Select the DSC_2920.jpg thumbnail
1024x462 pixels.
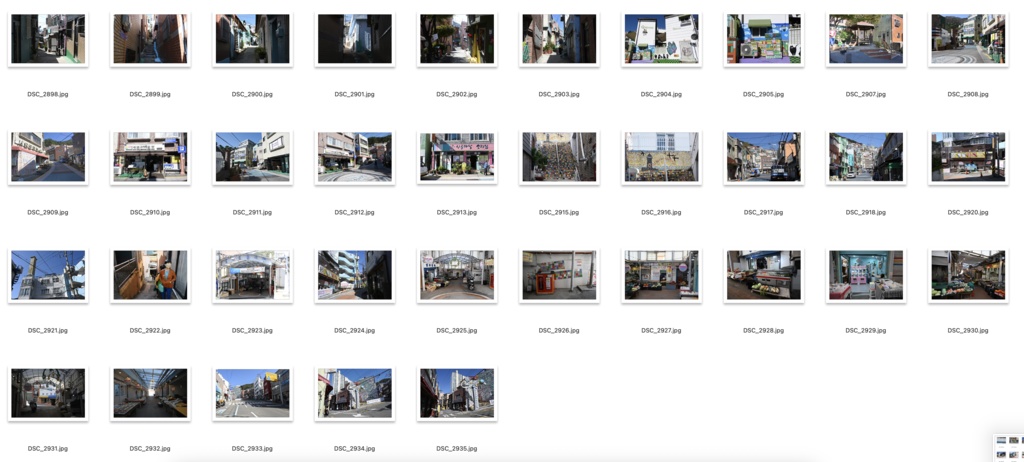coord(968,157)
